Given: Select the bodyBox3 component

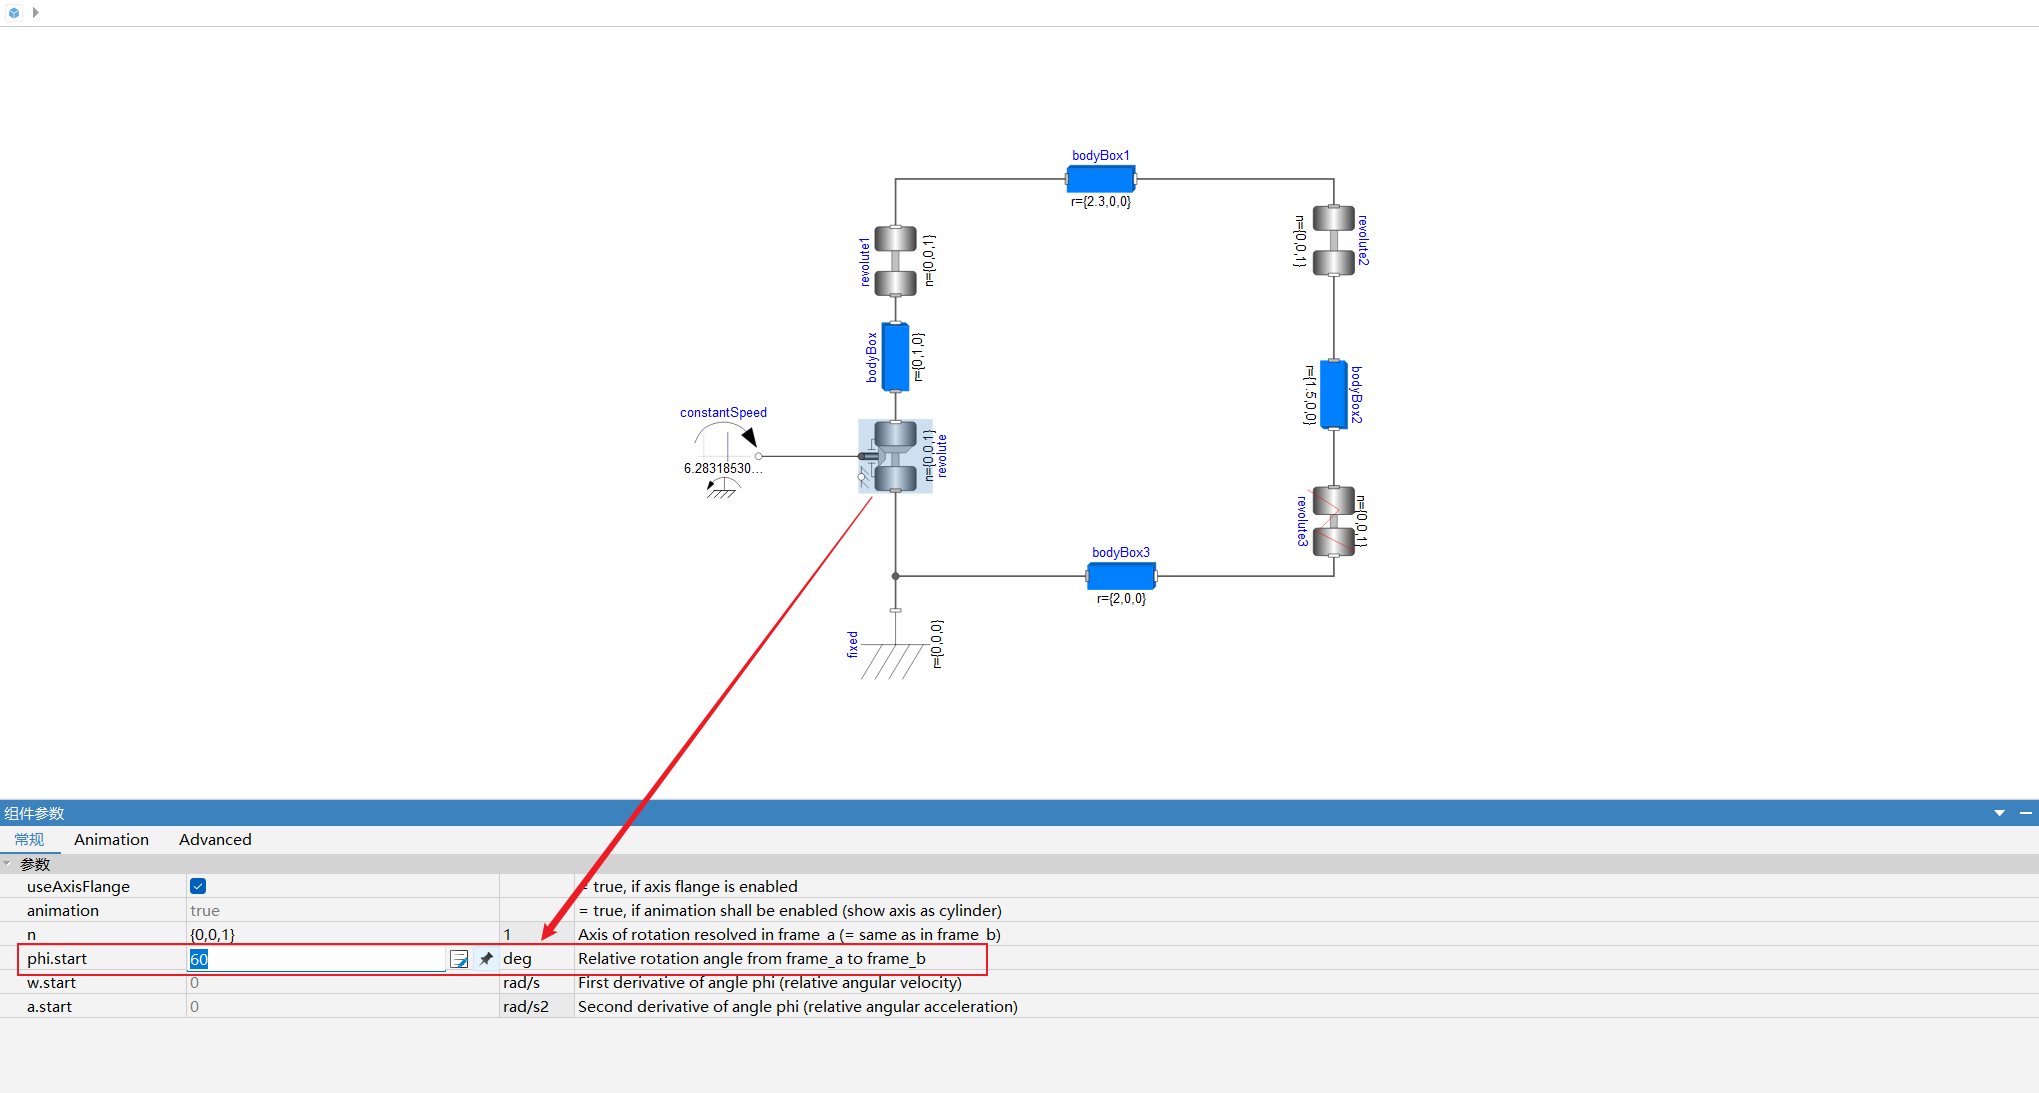Looking at the screenshot, I should (1121, 576).
